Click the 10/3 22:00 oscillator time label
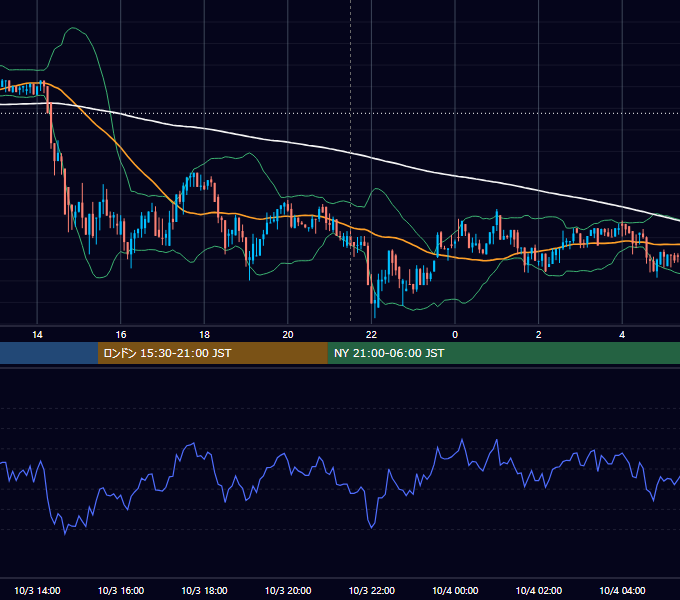The width and height of the screenshot is (680, 600). (372, 590)
